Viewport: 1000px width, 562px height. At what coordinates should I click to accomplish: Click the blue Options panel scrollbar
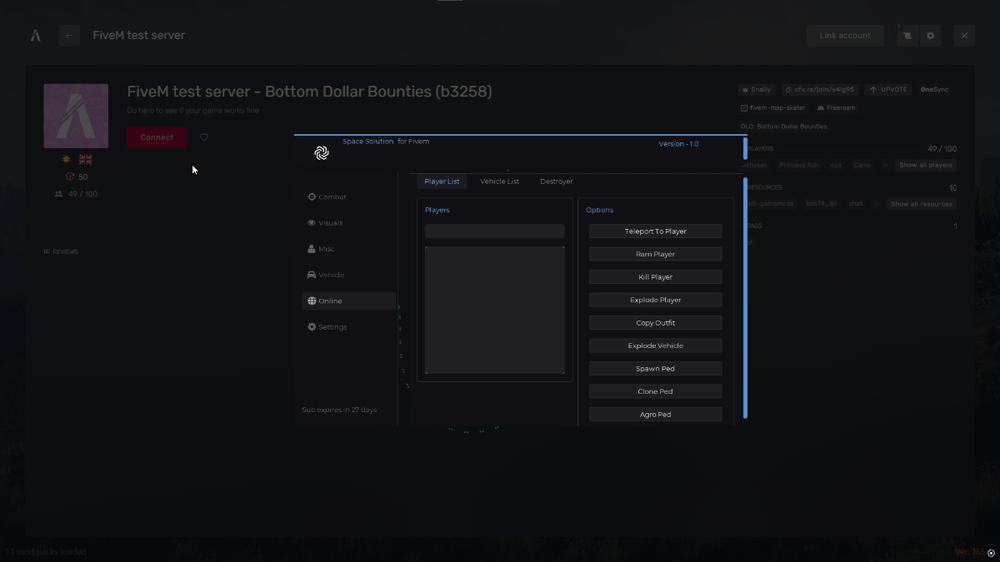[745, 280]
